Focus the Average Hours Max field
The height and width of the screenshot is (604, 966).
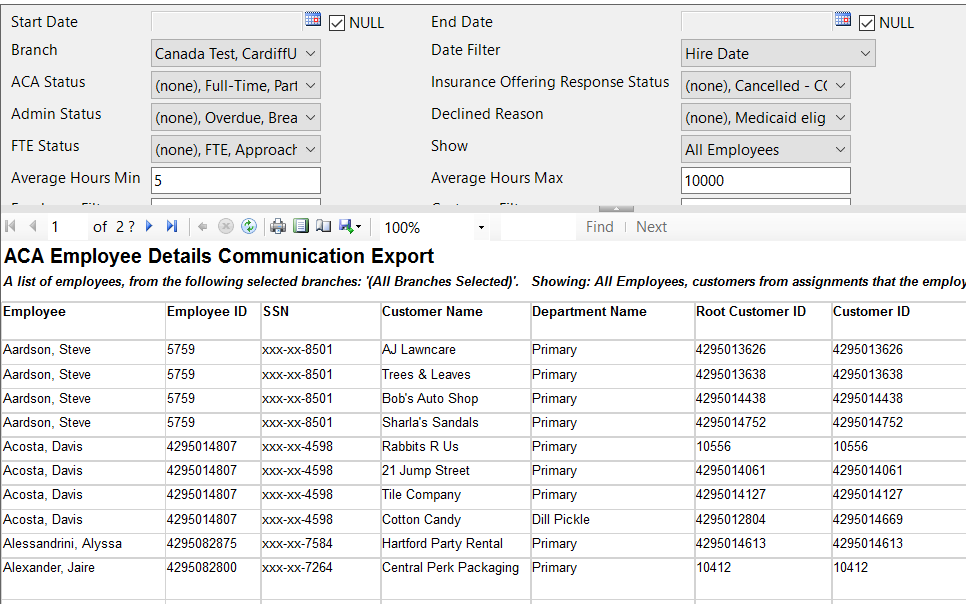pyautogui.click(x=766, y=181)
